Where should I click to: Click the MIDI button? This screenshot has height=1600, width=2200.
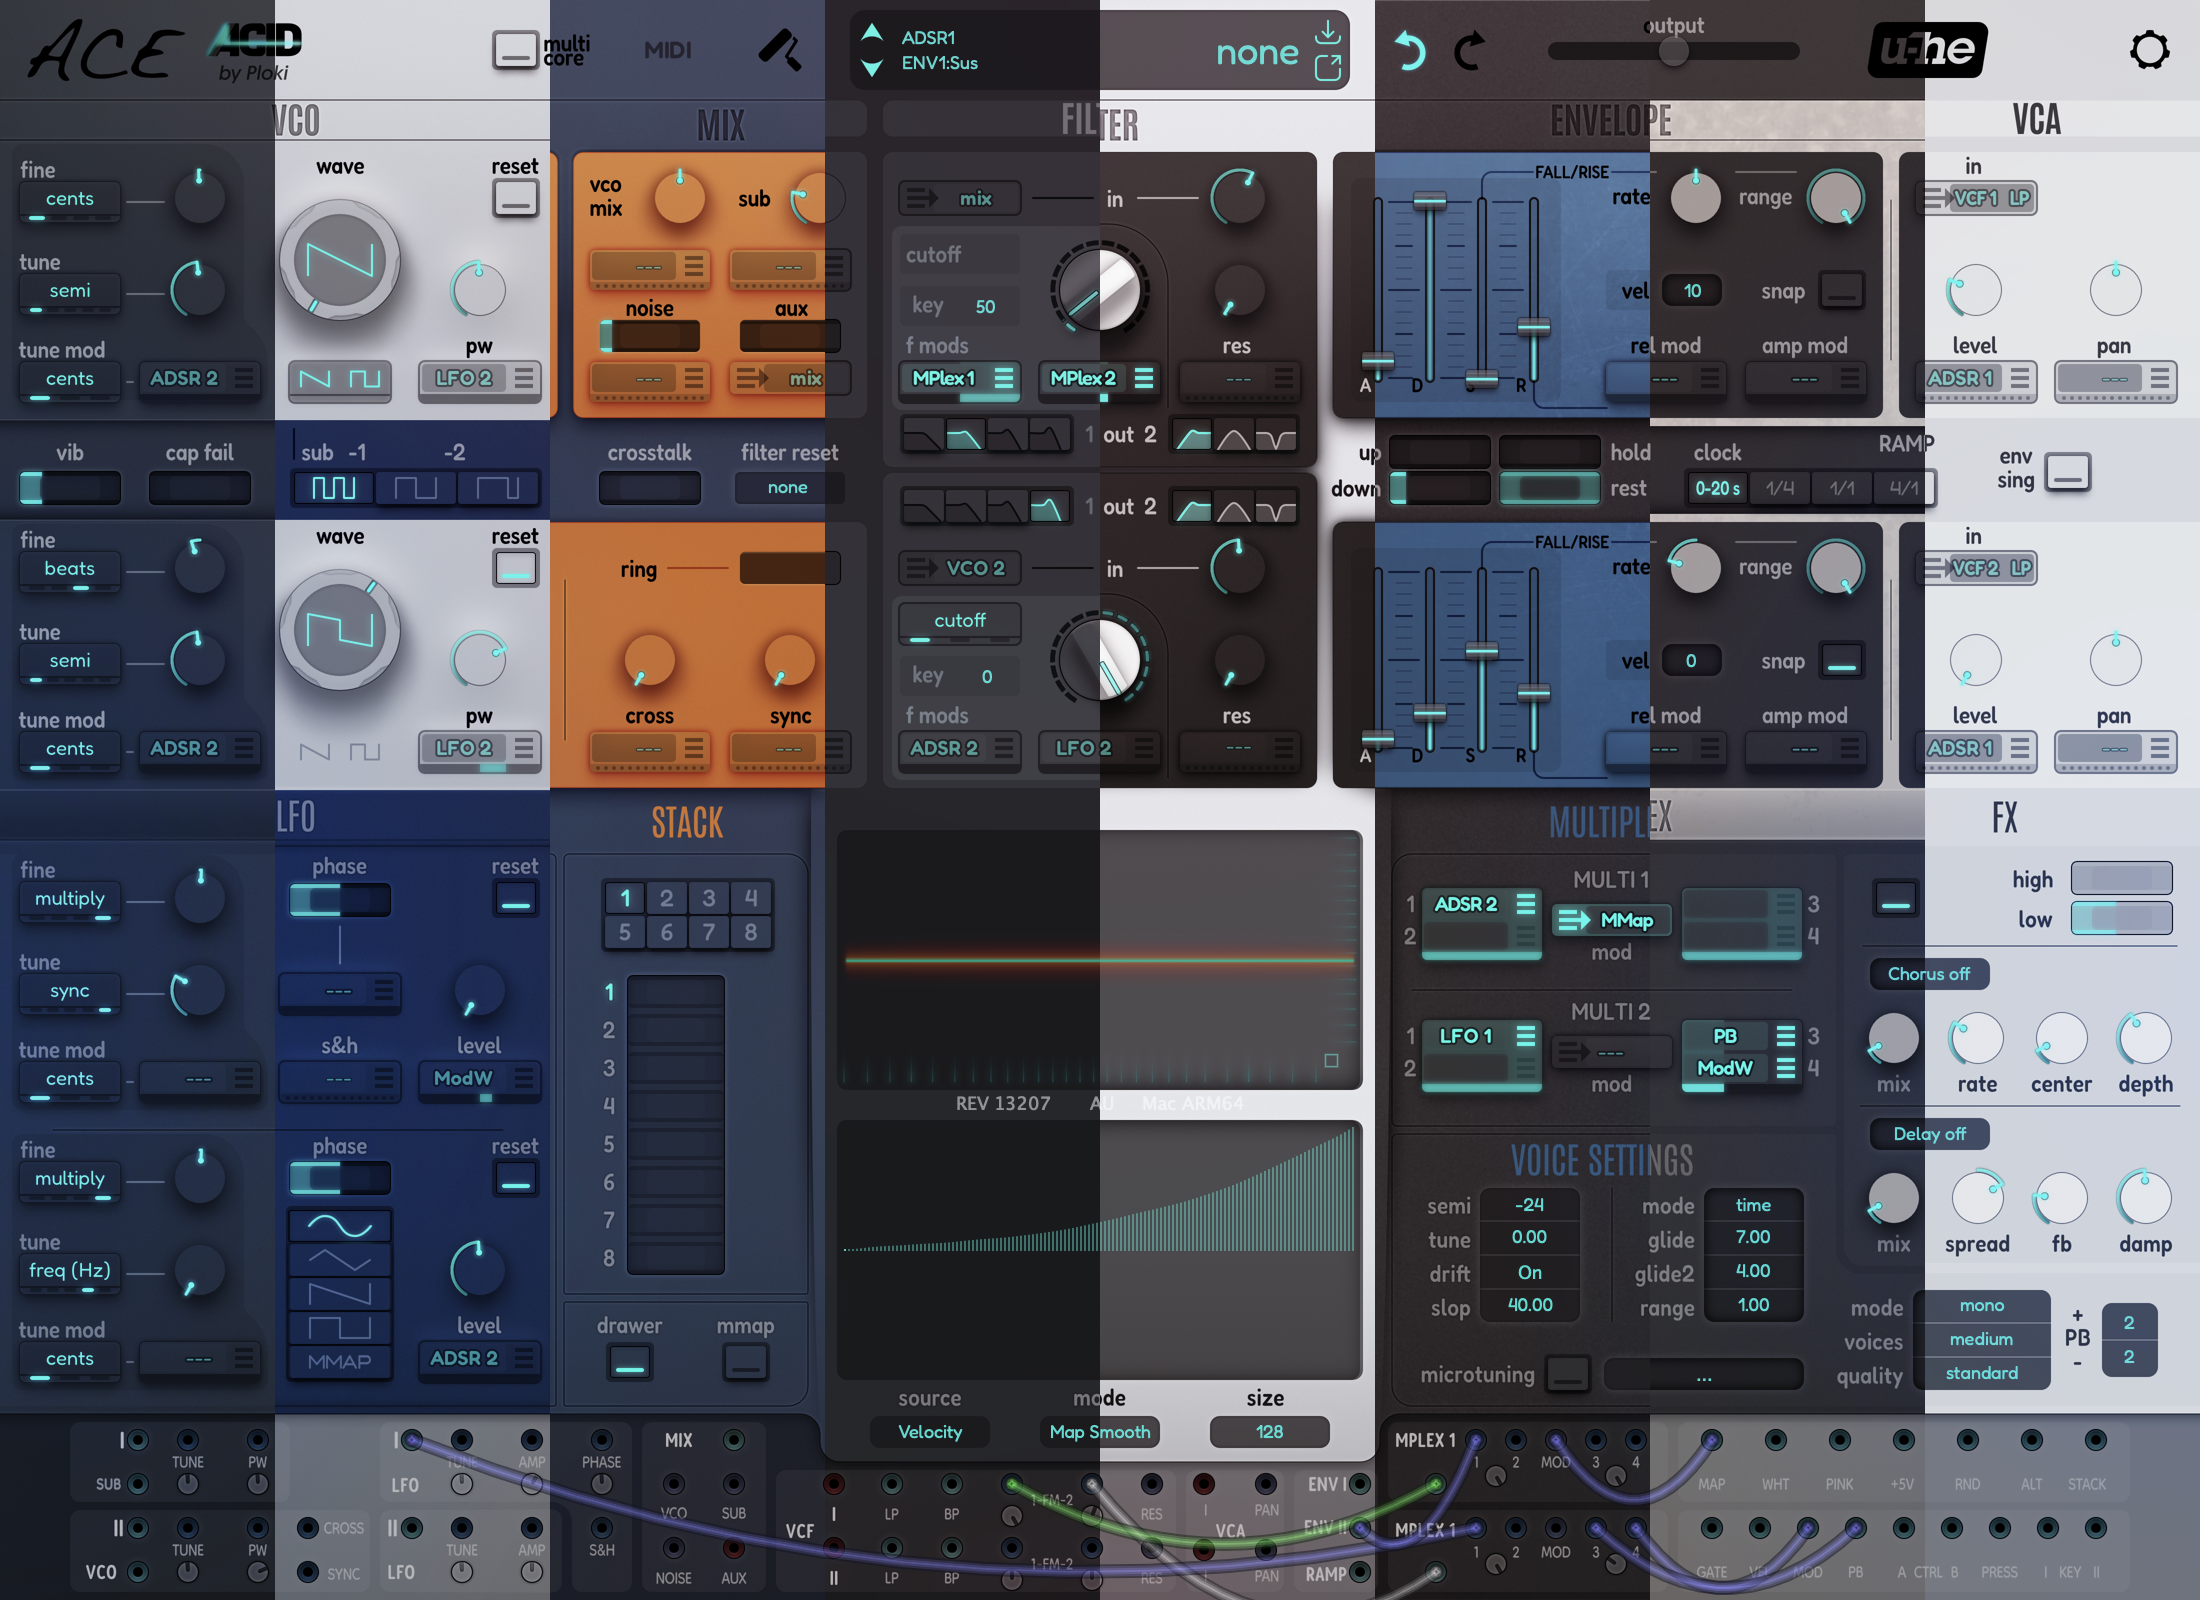(x=667, y=50)
